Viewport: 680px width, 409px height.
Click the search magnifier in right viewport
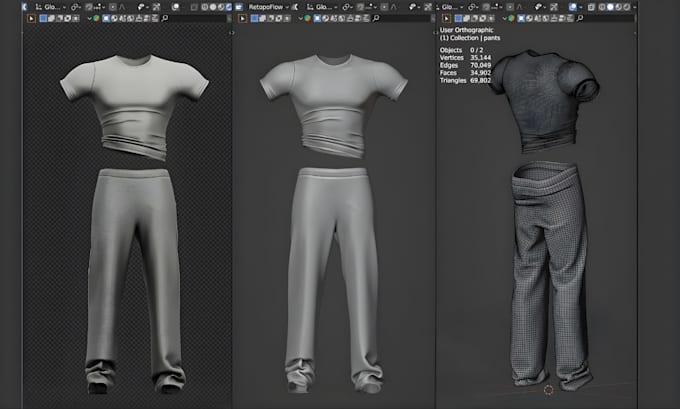tap(580, 18)
